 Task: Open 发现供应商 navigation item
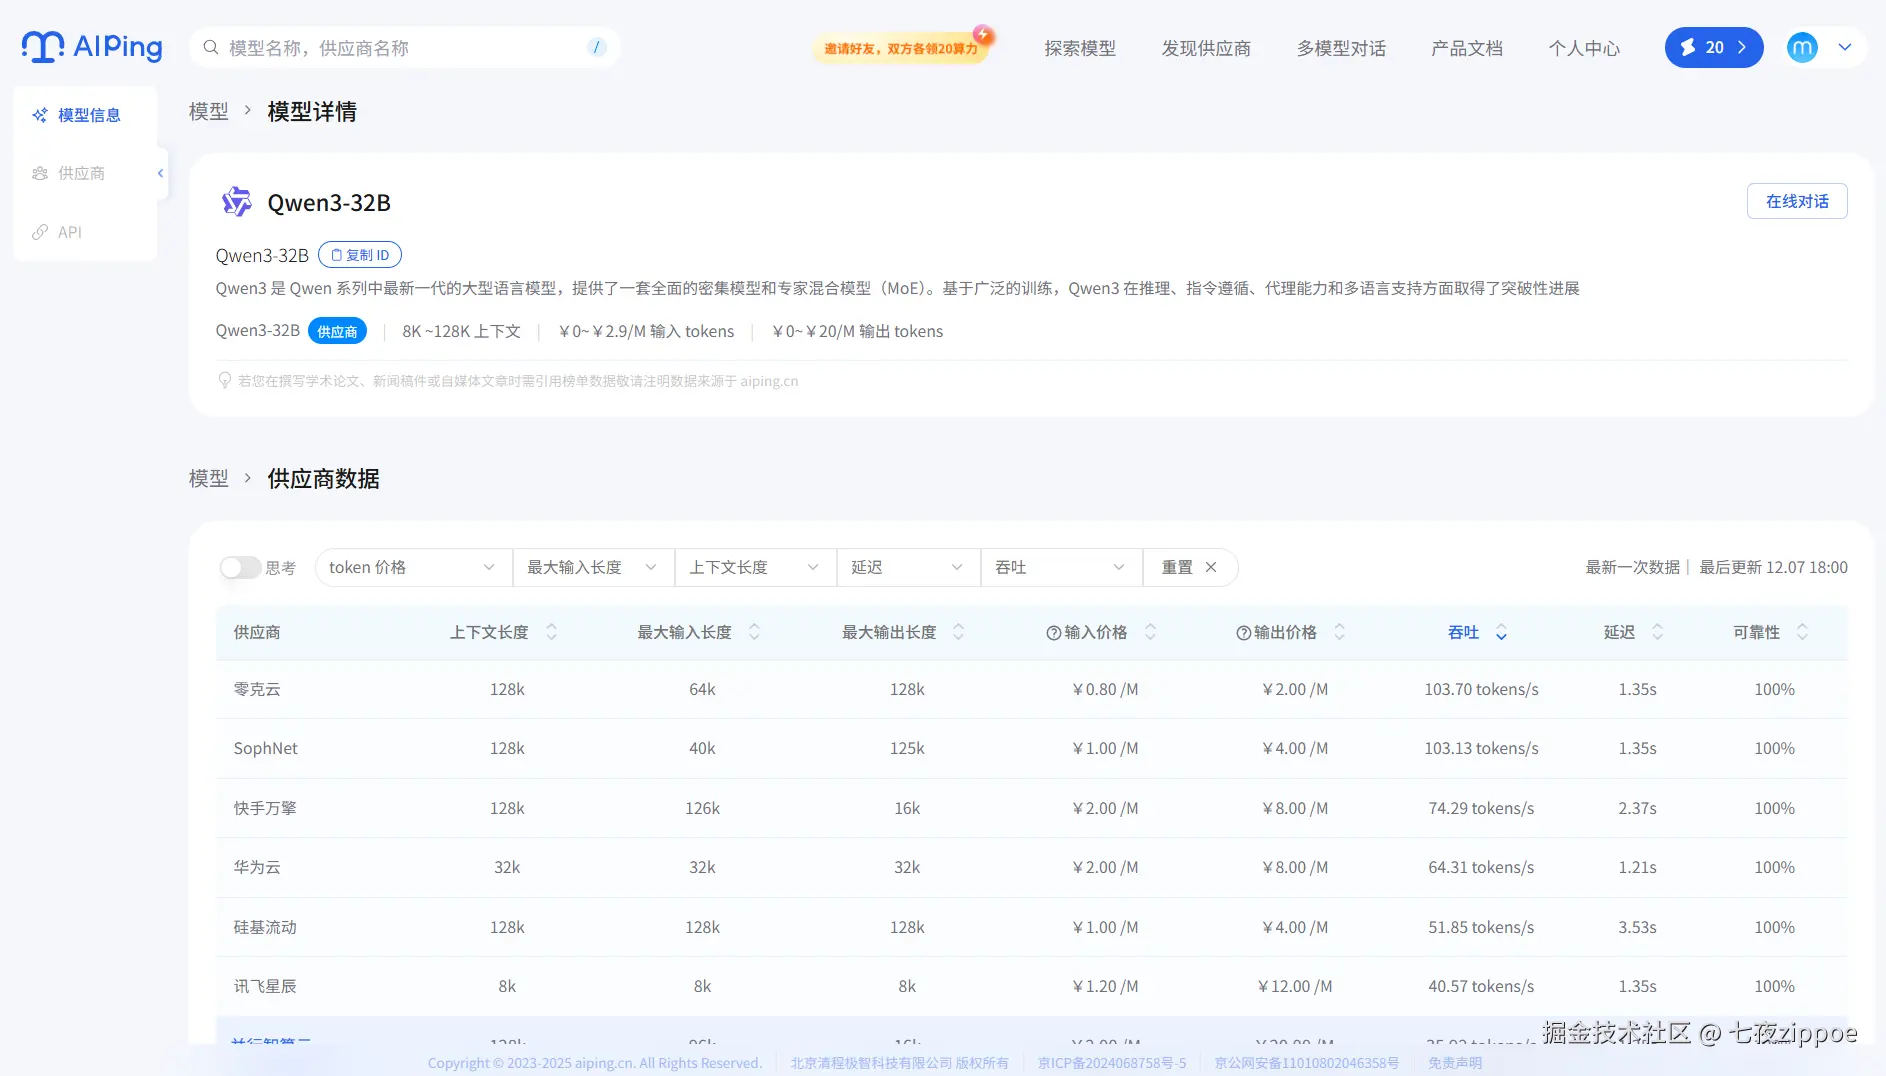coord(1206,48)
